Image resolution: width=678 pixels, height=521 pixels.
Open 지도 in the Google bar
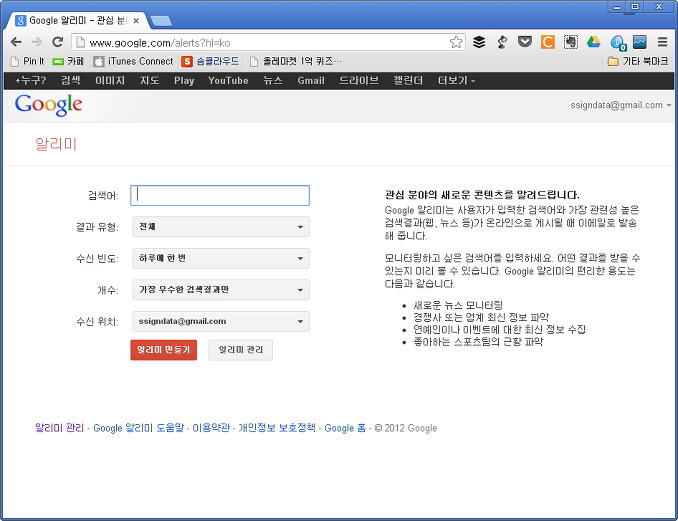(x=149, y=81)
